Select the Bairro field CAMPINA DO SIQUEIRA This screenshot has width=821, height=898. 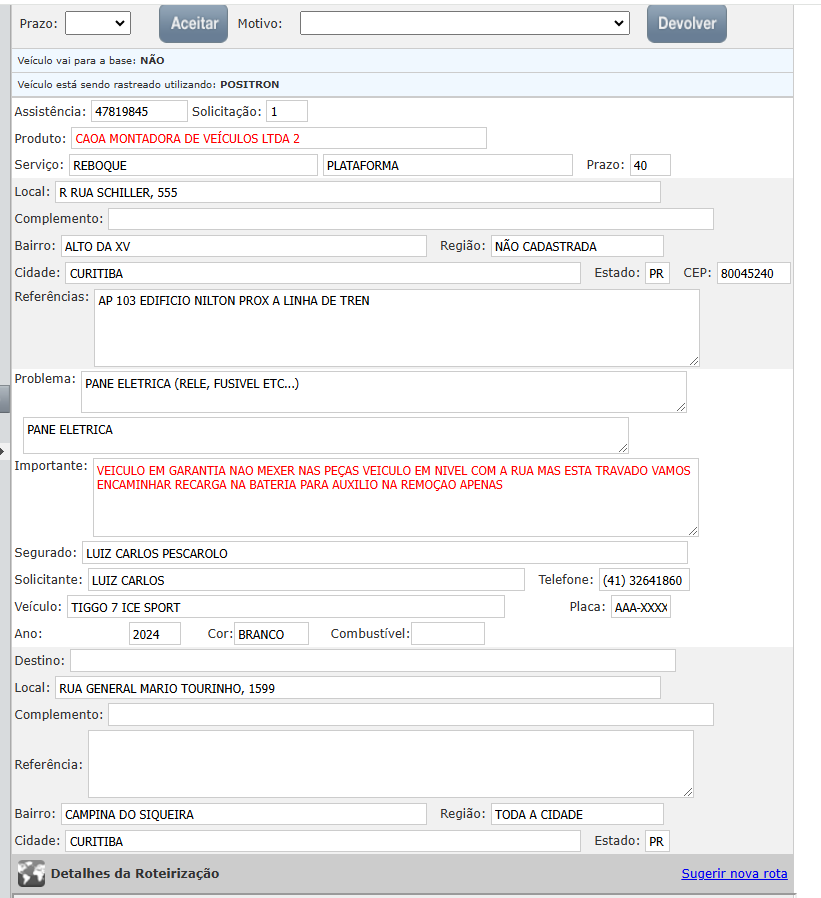pyautogui.click(x=243, y=814)
